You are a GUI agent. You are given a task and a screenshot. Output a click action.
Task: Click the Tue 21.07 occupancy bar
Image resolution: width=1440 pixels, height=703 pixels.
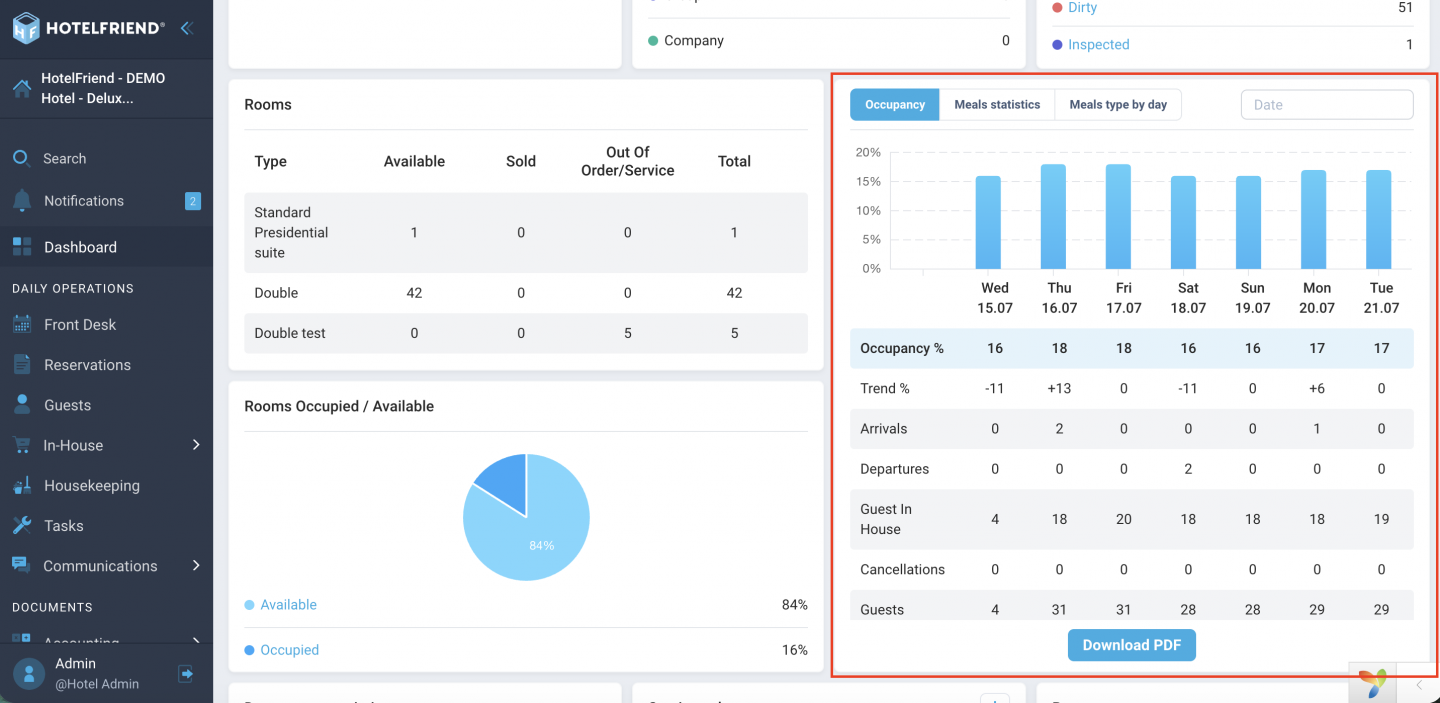(1379, 220)
